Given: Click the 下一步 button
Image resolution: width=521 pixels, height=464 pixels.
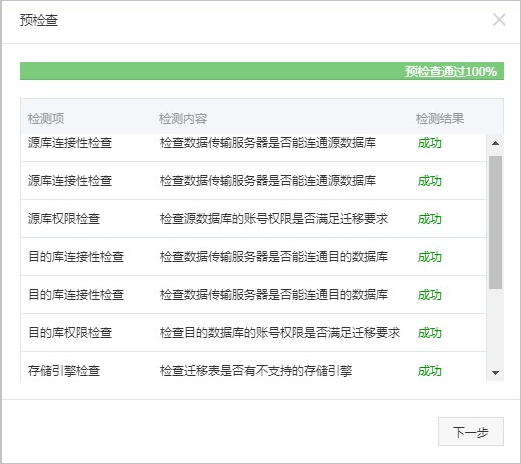Looking at the screenshot, I should coord(471,431).
